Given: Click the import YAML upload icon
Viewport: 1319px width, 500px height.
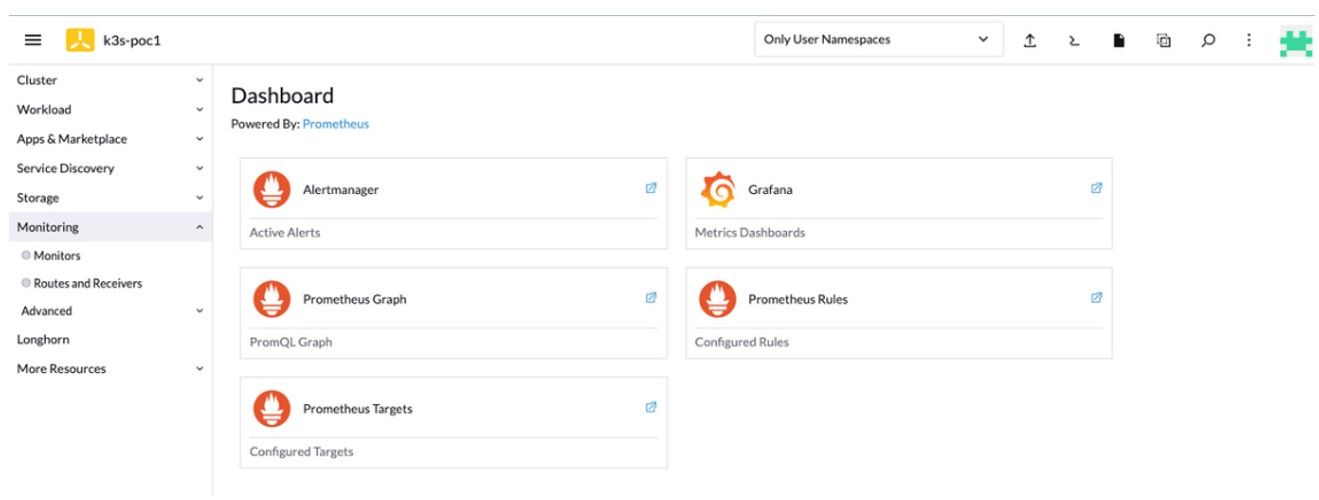Looking at the screenshot, I should (x=1029, y=40).
